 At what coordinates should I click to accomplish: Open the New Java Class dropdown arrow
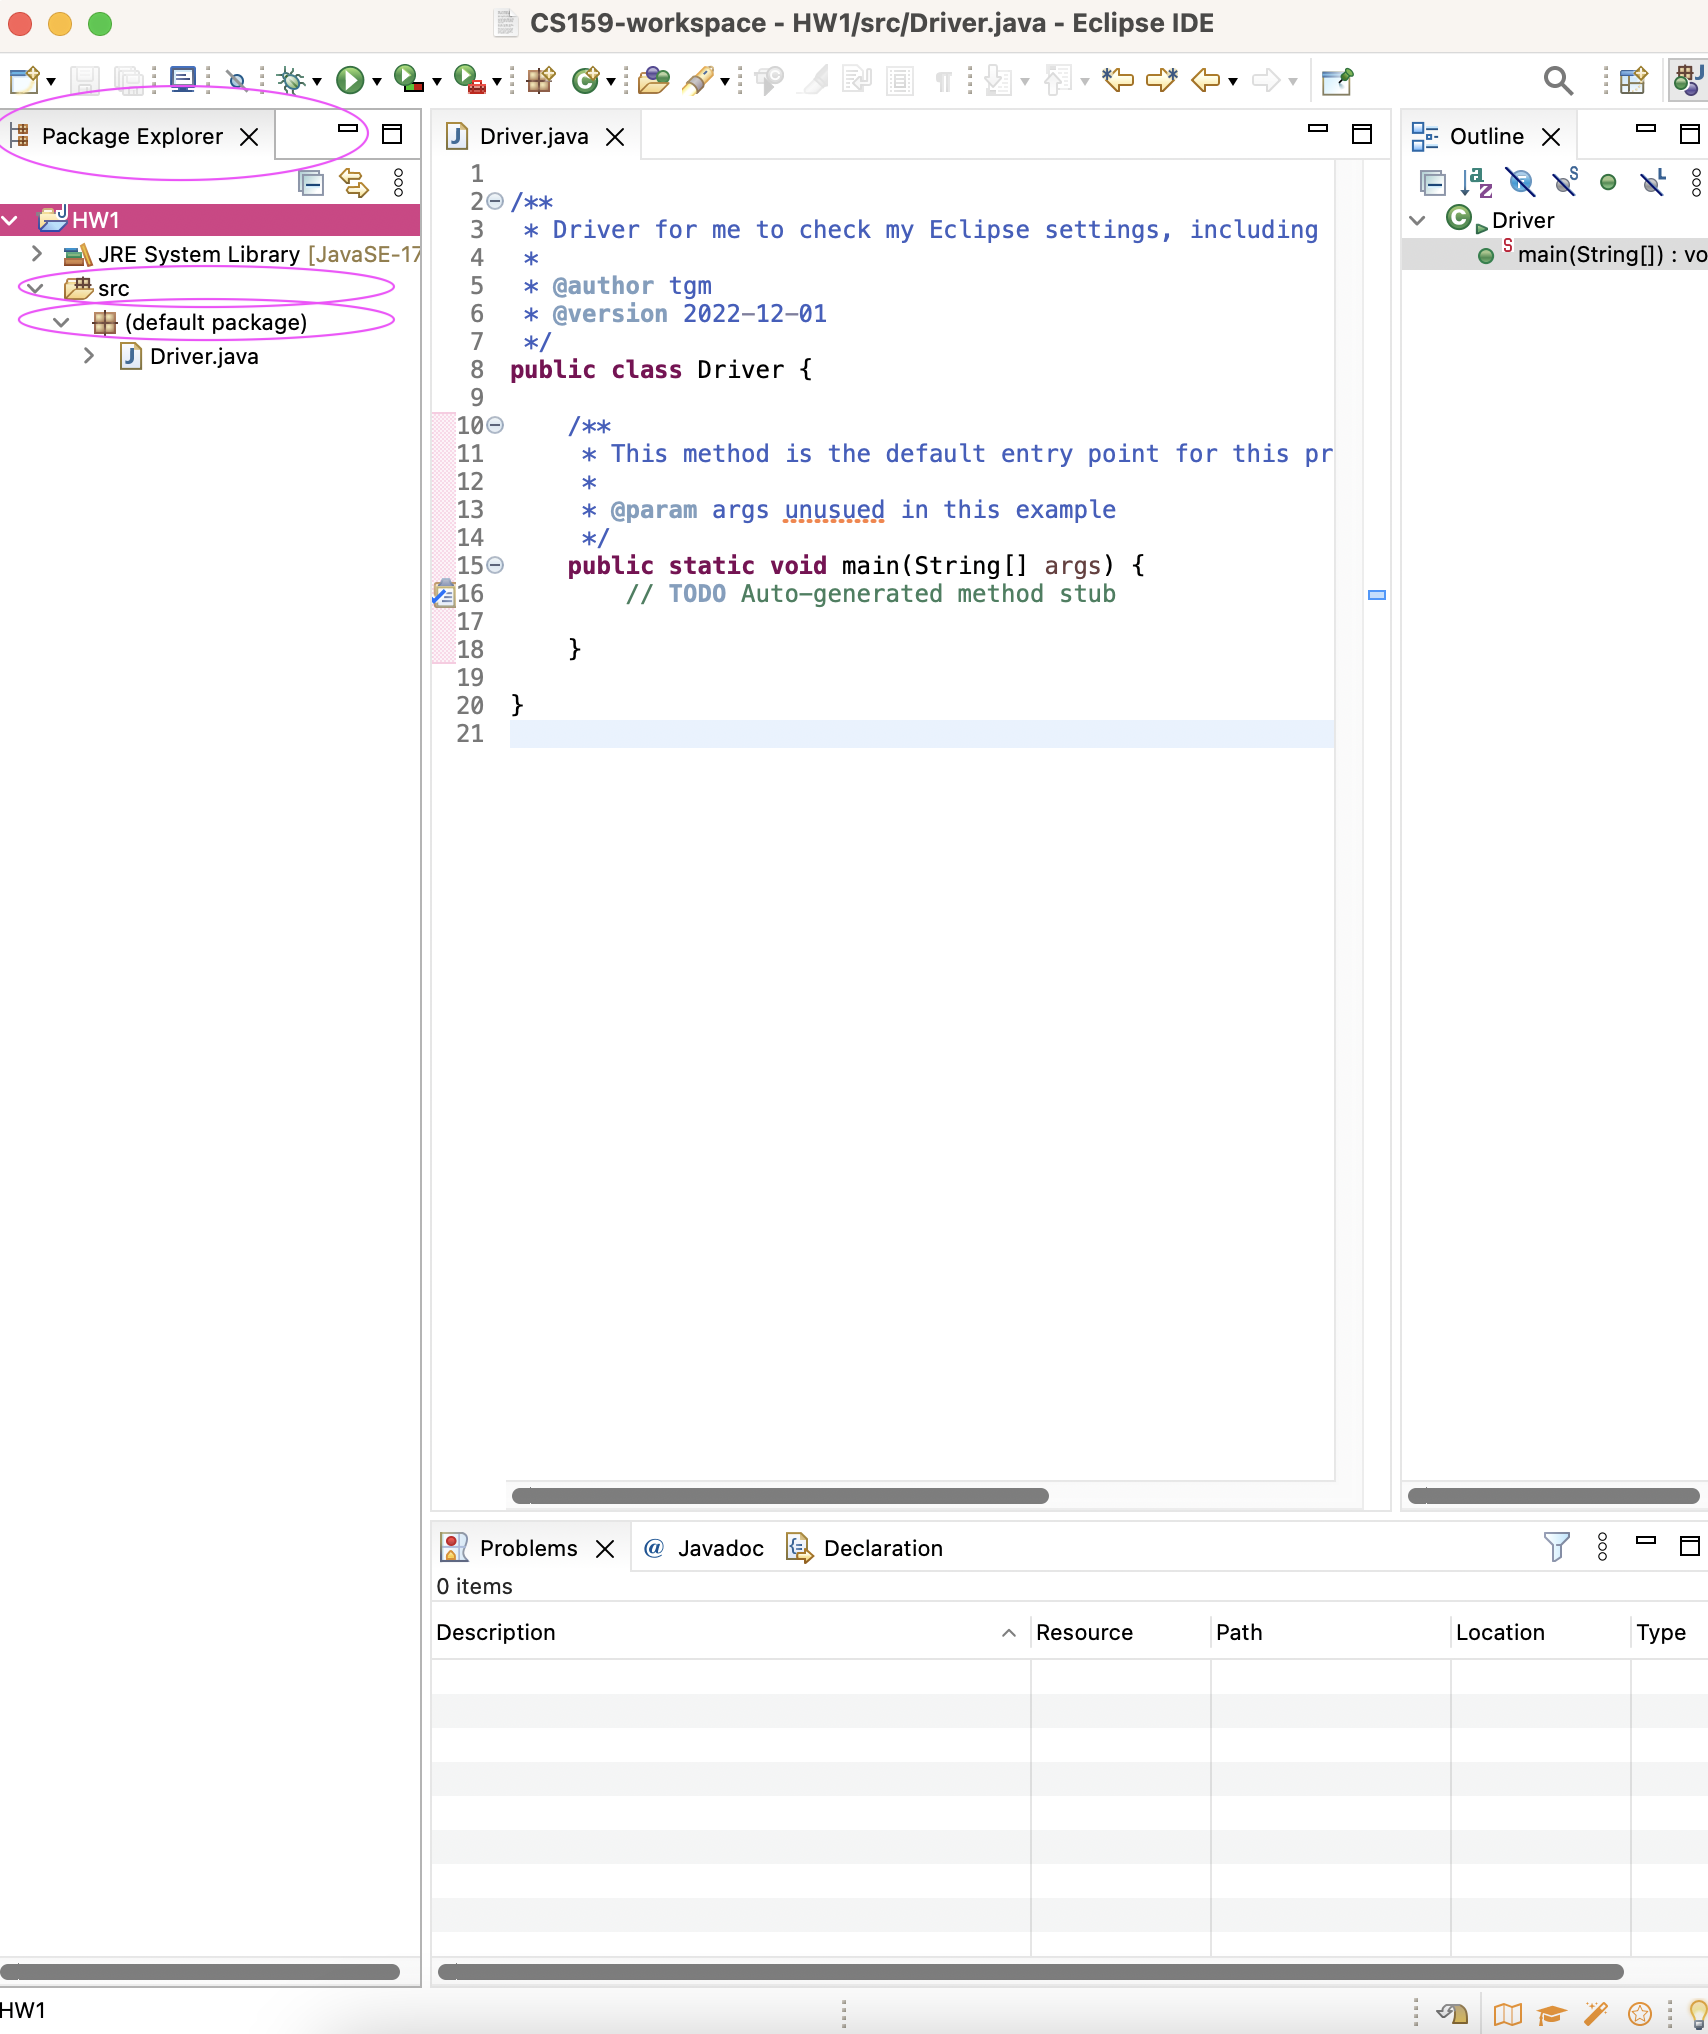tap(611, 82)
